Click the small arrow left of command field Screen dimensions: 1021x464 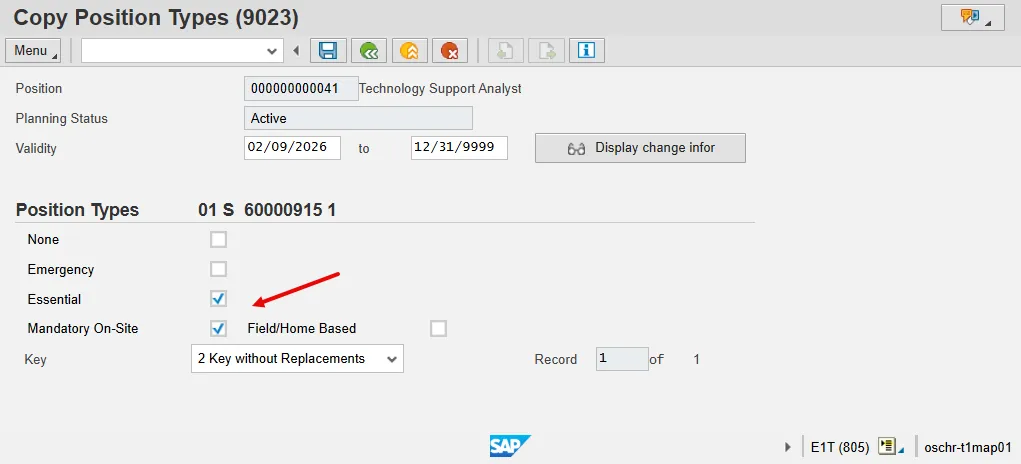coord(296,51)
